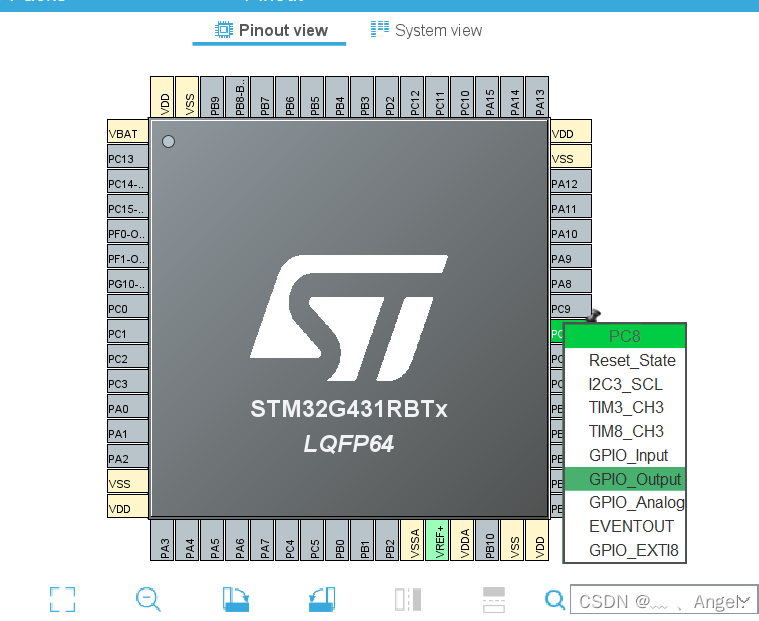Select pin PA1 on the left side
The width and height of the screenshot is (759, 621).
128,431
